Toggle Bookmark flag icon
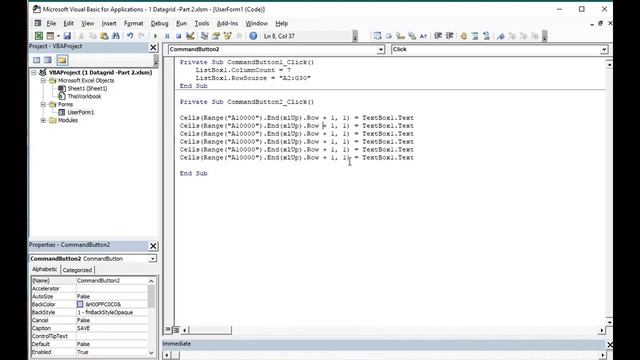The image size is (640, 360). click(500, 36)
